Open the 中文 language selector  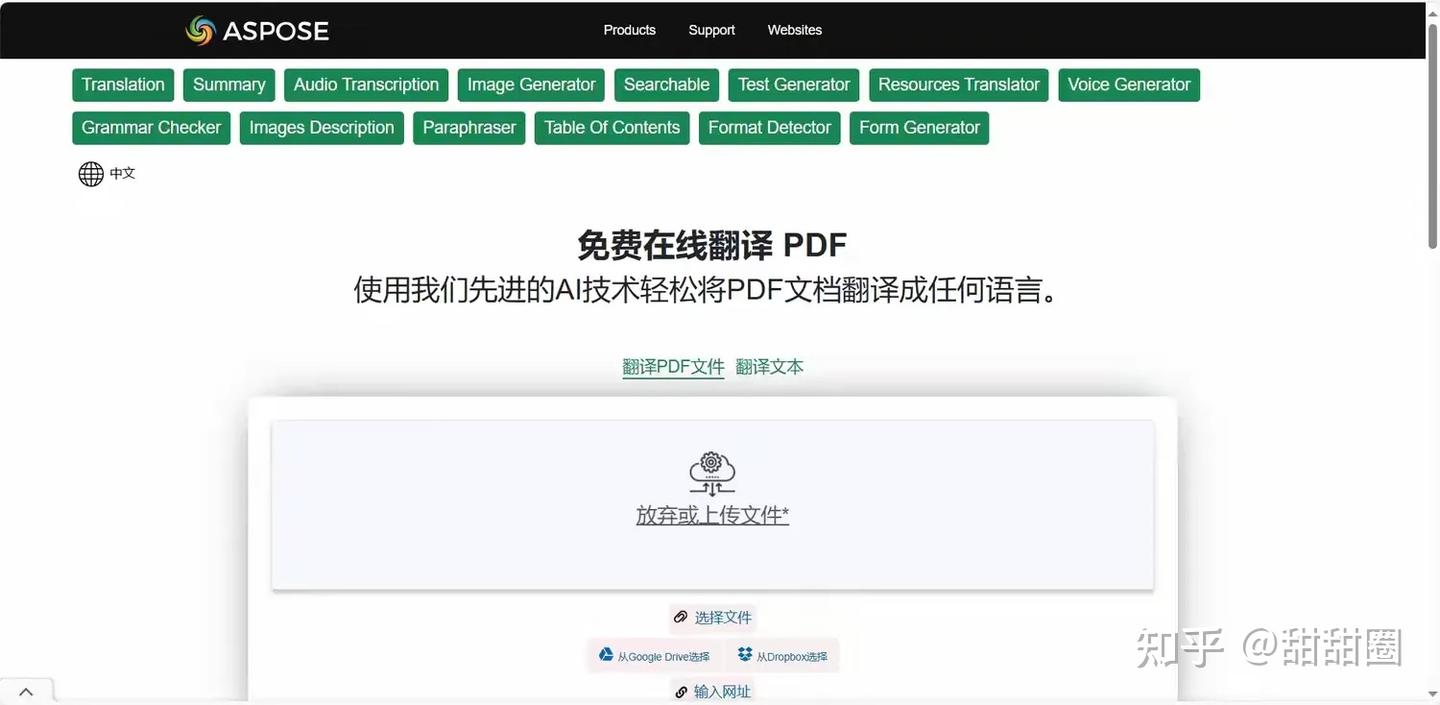tap(122, 174)
